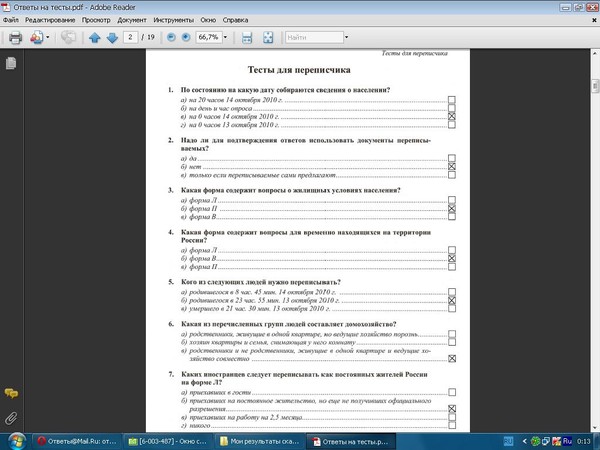The width and height of the screenshot is (600, 450).
Task: Check box for answer 'да' in question 2
Action: [452, 158]
